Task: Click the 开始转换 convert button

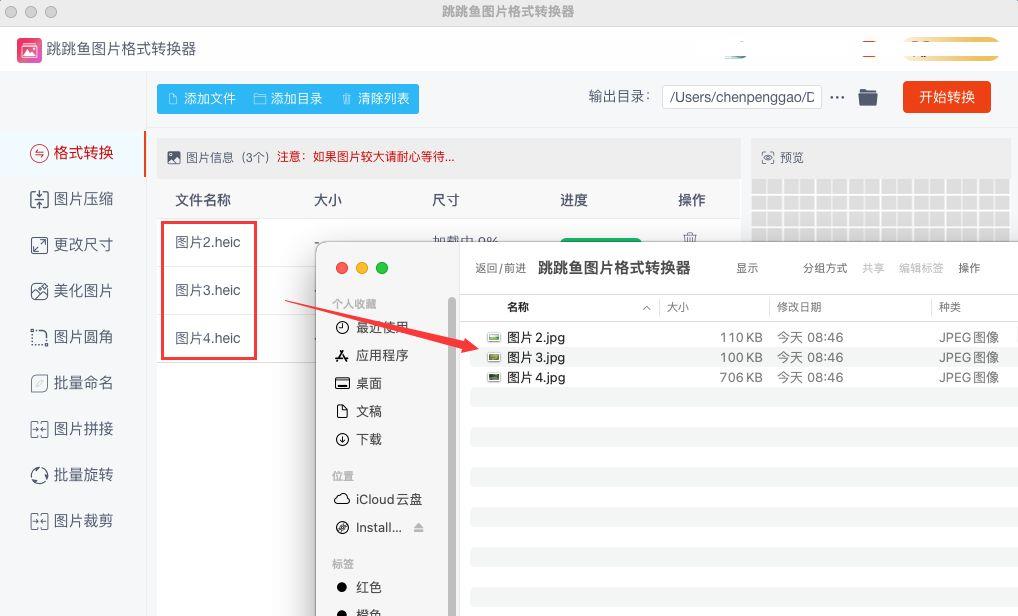Action: coord(946,97)
